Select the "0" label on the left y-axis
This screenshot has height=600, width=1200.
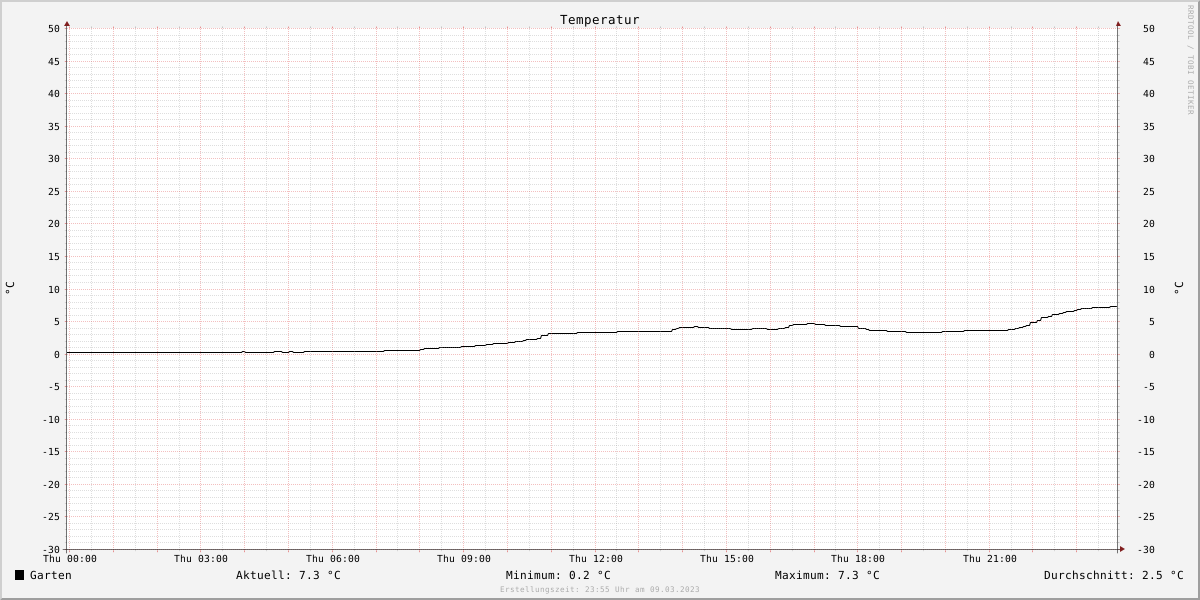click(x=57, y=355)
